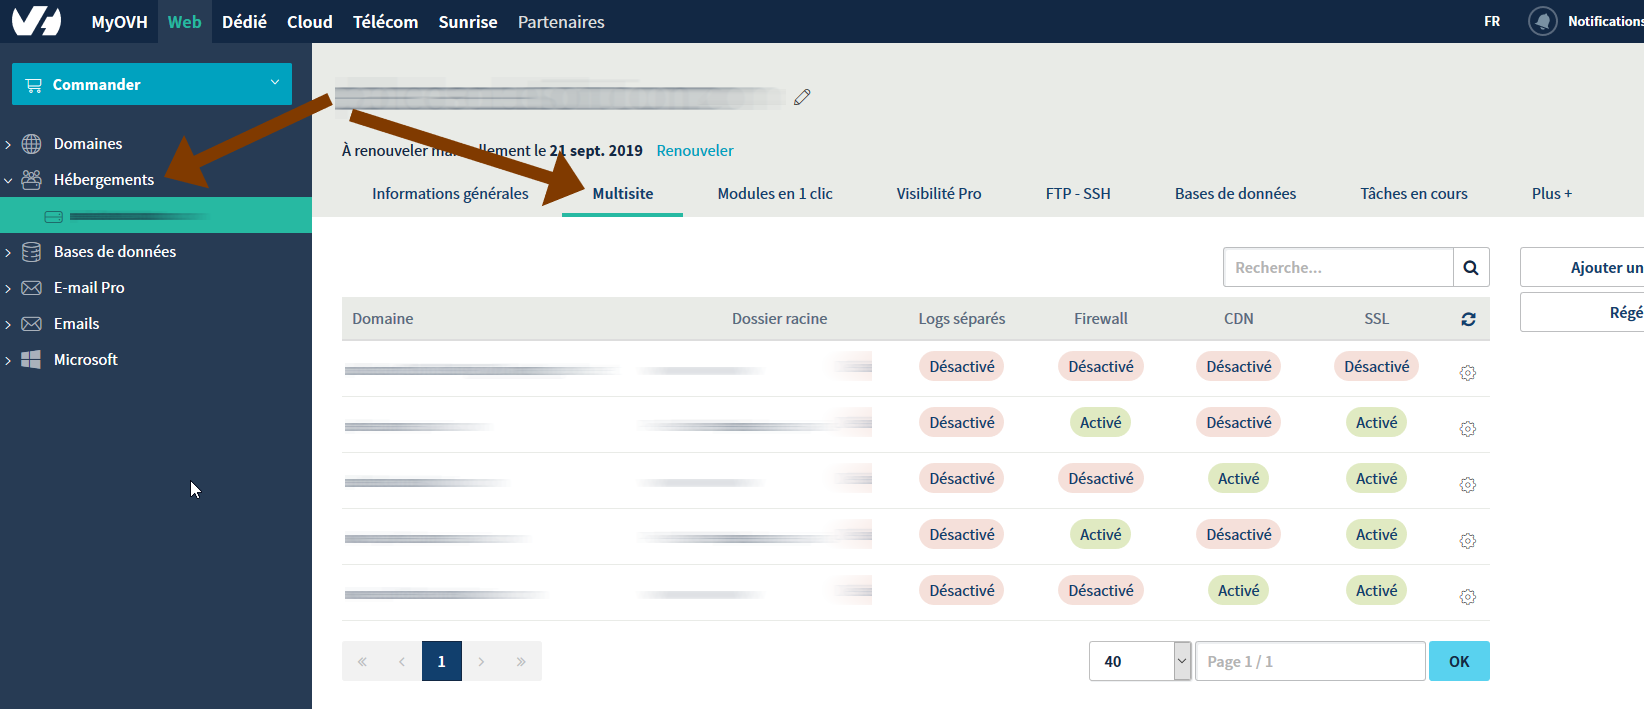Click Désactivé SSL badge in first row

1377,367
